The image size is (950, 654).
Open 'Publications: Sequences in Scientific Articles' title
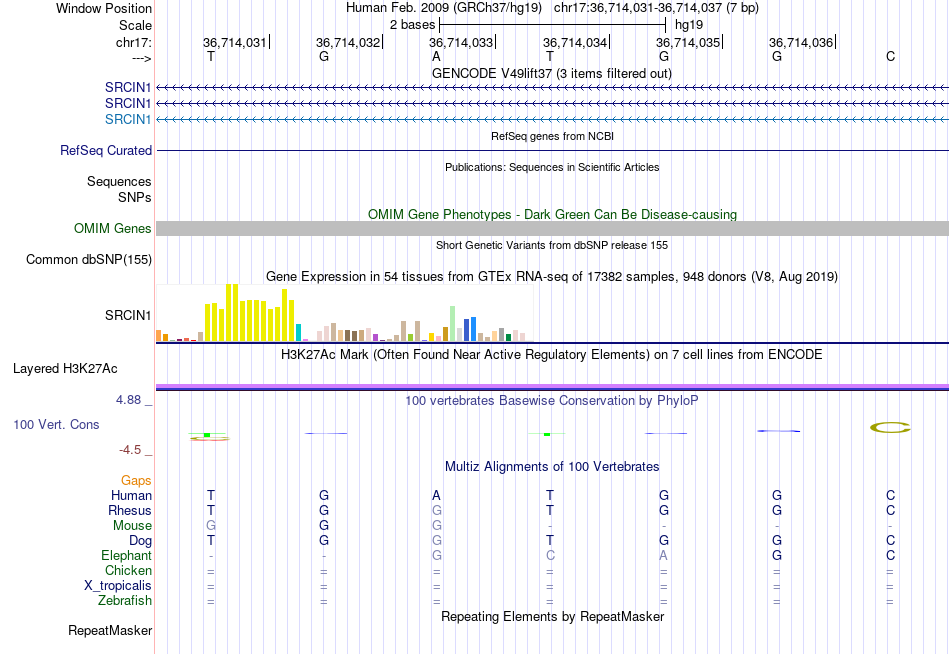[552, 167]
